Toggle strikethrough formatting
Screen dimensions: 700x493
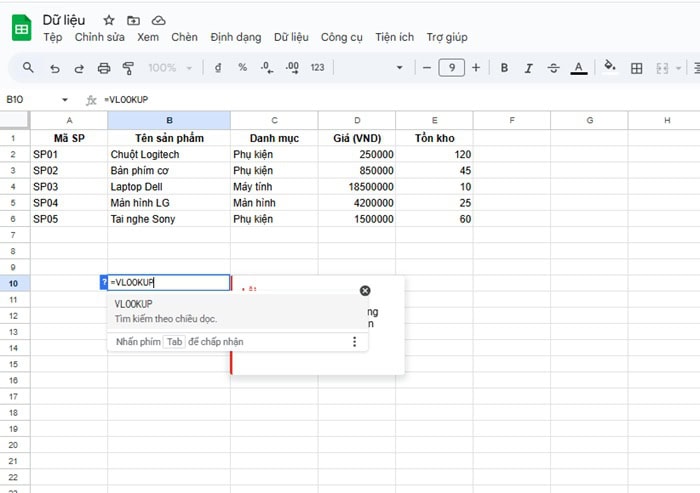pos(554,68)
